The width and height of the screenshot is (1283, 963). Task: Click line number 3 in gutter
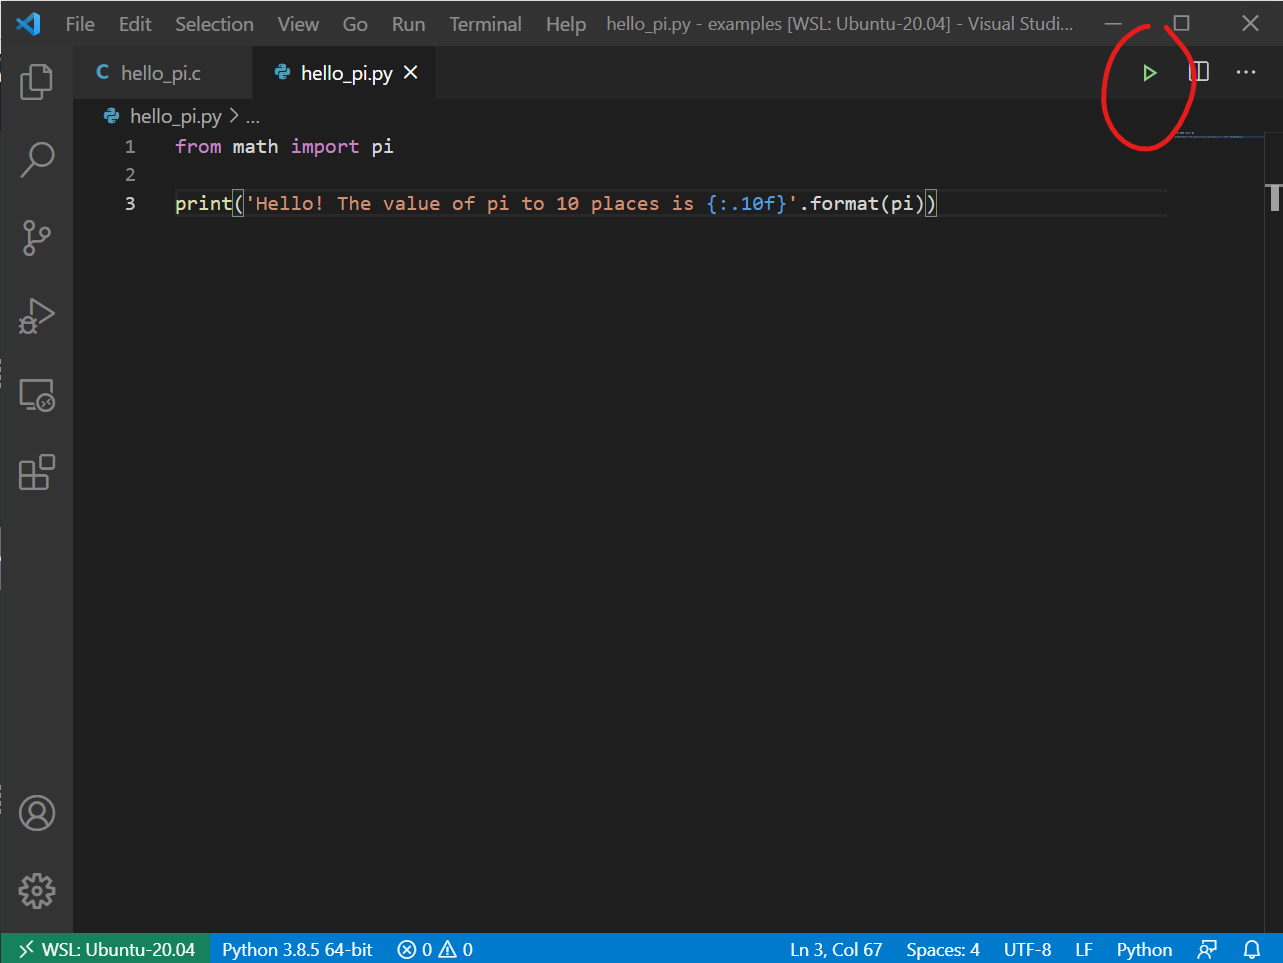tap(130, 203)
